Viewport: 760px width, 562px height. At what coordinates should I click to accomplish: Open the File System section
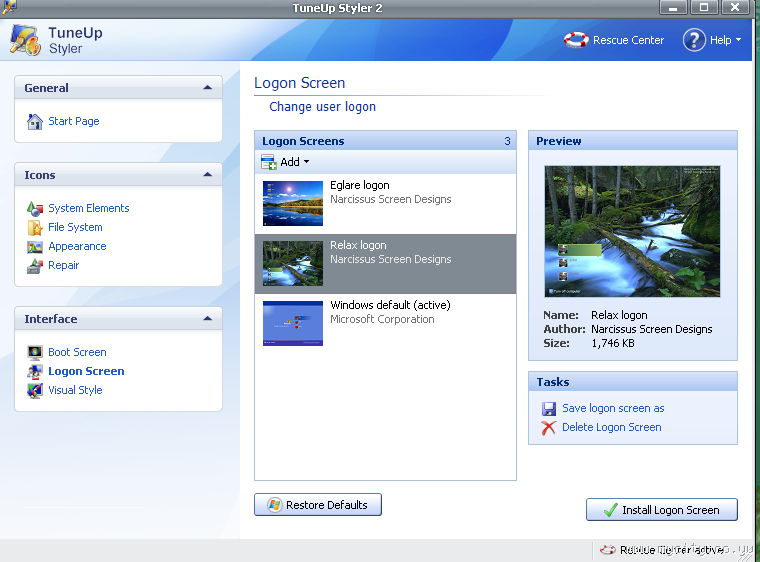75,227
